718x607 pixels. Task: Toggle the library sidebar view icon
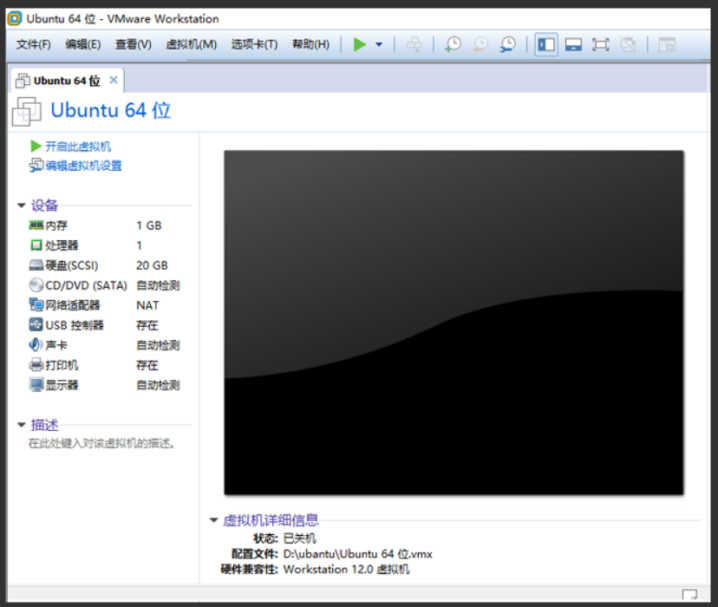pos(546,44)
